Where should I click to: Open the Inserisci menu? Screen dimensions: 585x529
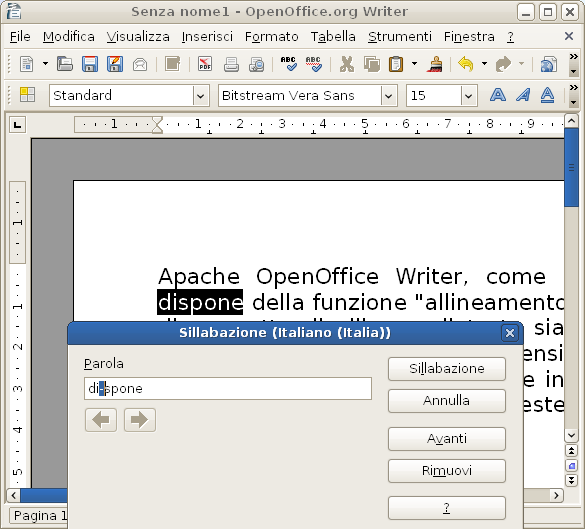tap(207, 37)
